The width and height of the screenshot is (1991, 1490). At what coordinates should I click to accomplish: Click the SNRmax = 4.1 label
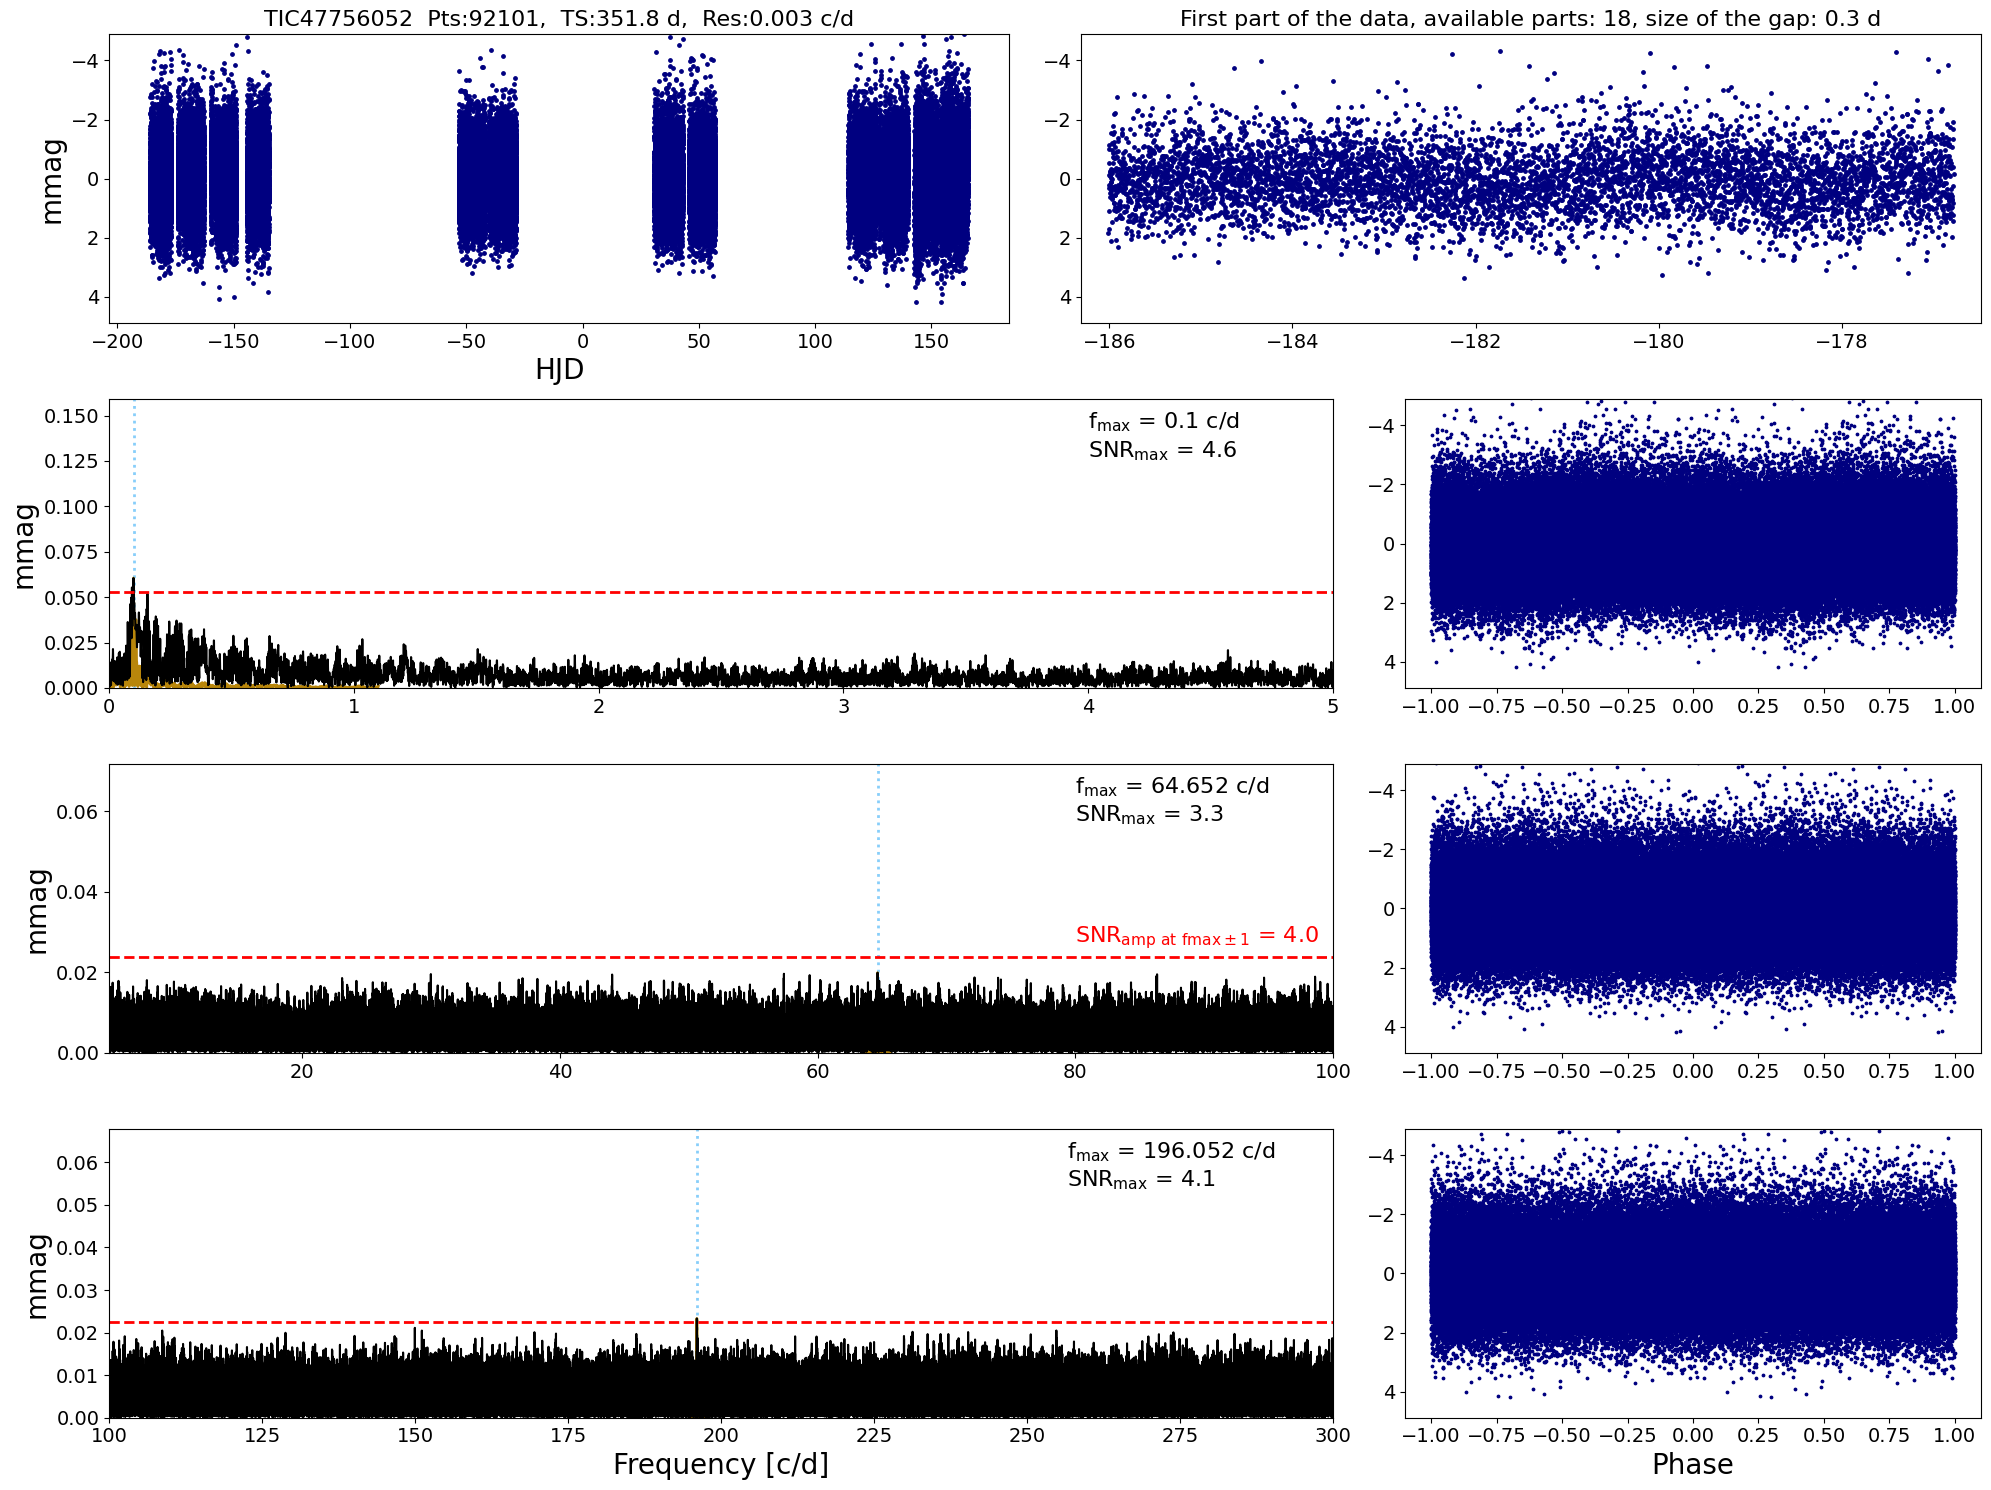1141,1180
